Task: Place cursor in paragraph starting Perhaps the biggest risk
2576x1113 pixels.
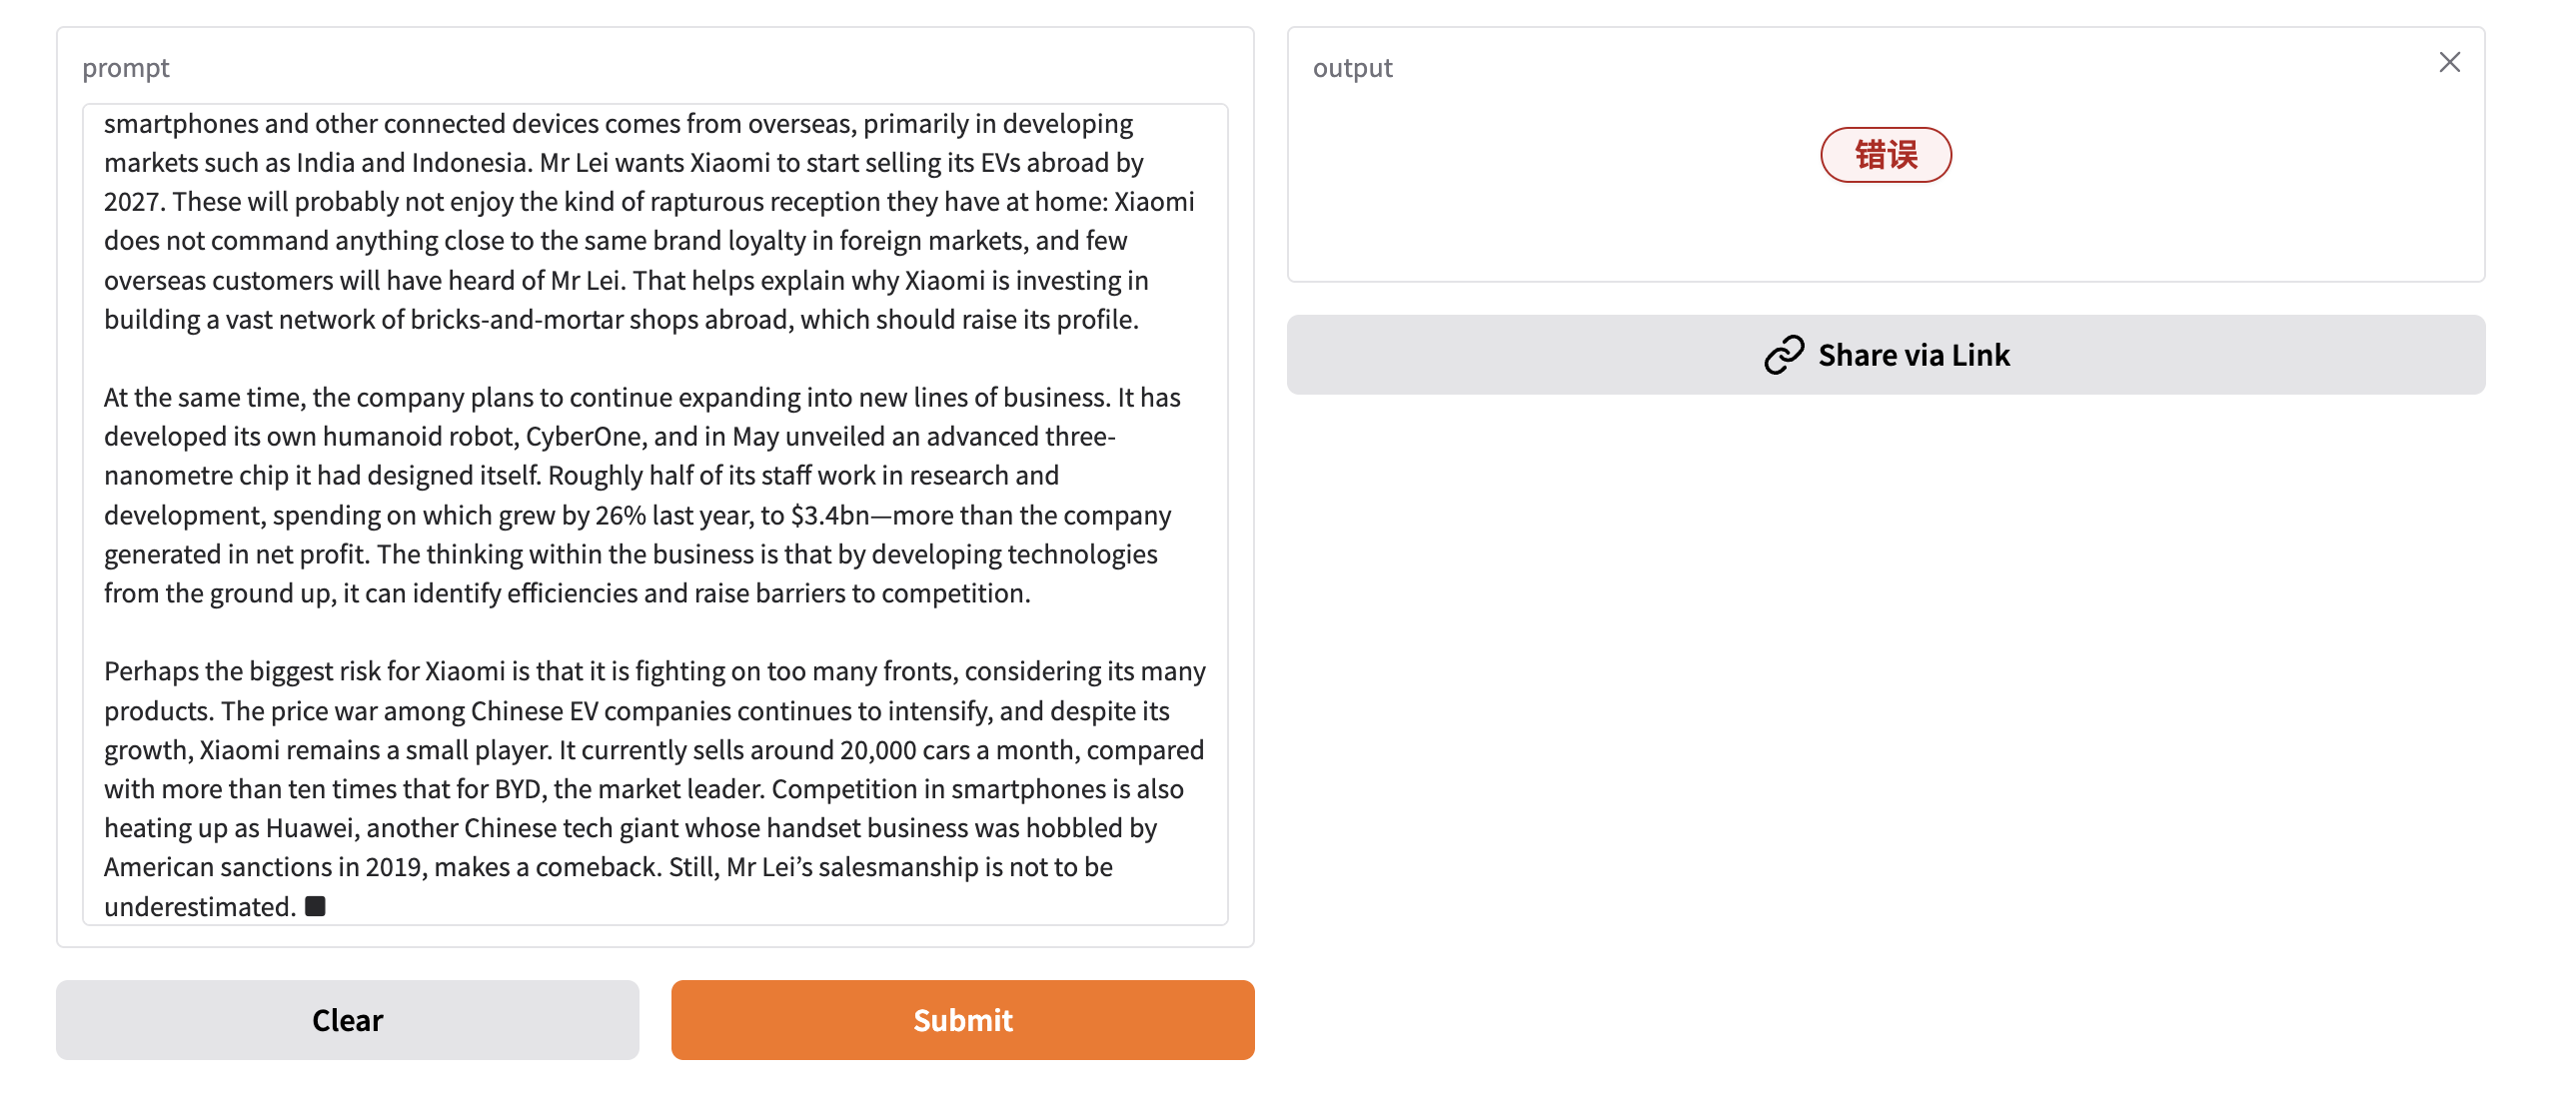Action: point(654,788)
